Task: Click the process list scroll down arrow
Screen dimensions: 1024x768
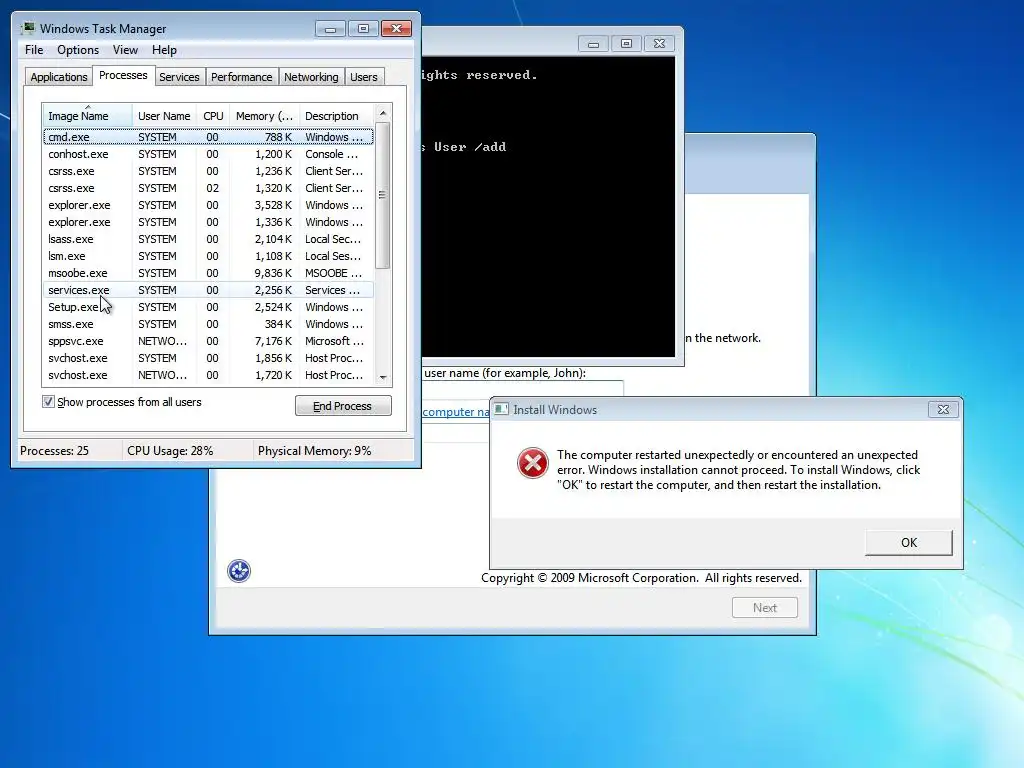Action: pos(383,377)
